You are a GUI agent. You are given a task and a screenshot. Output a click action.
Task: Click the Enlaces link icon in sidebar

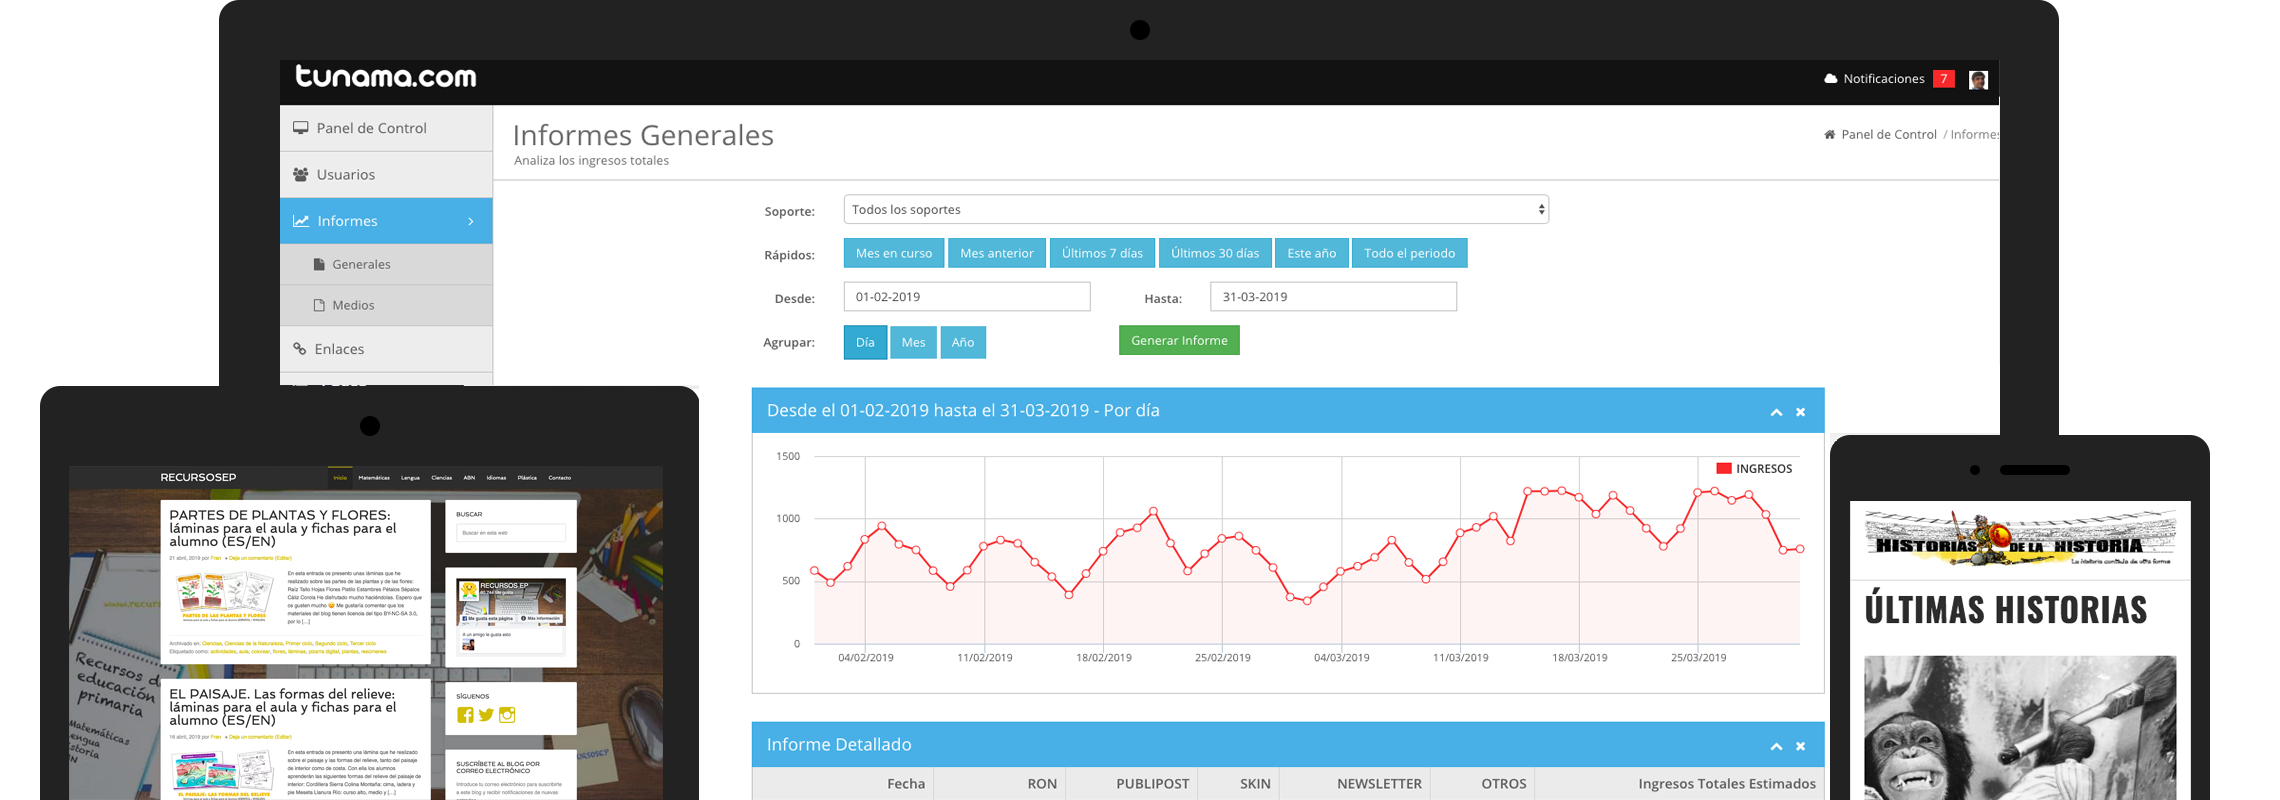(299, 349)
